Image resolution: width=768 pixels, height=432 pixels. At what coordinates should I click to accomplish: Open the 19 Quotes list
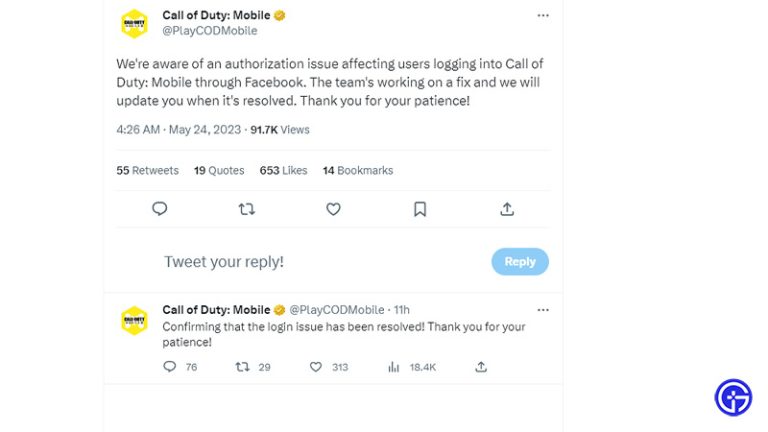coord(219,171)
